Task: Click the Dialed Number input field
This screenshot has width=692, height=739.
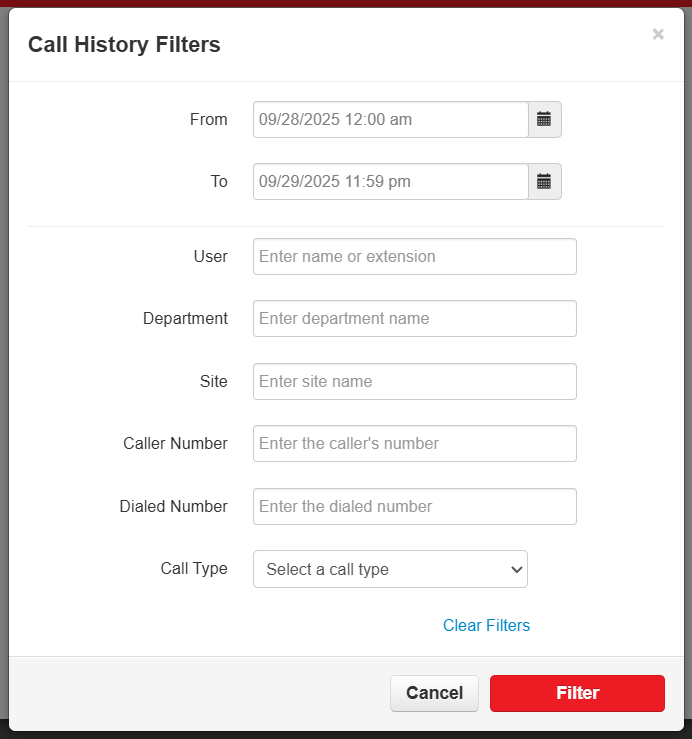Action: point(414,506)
